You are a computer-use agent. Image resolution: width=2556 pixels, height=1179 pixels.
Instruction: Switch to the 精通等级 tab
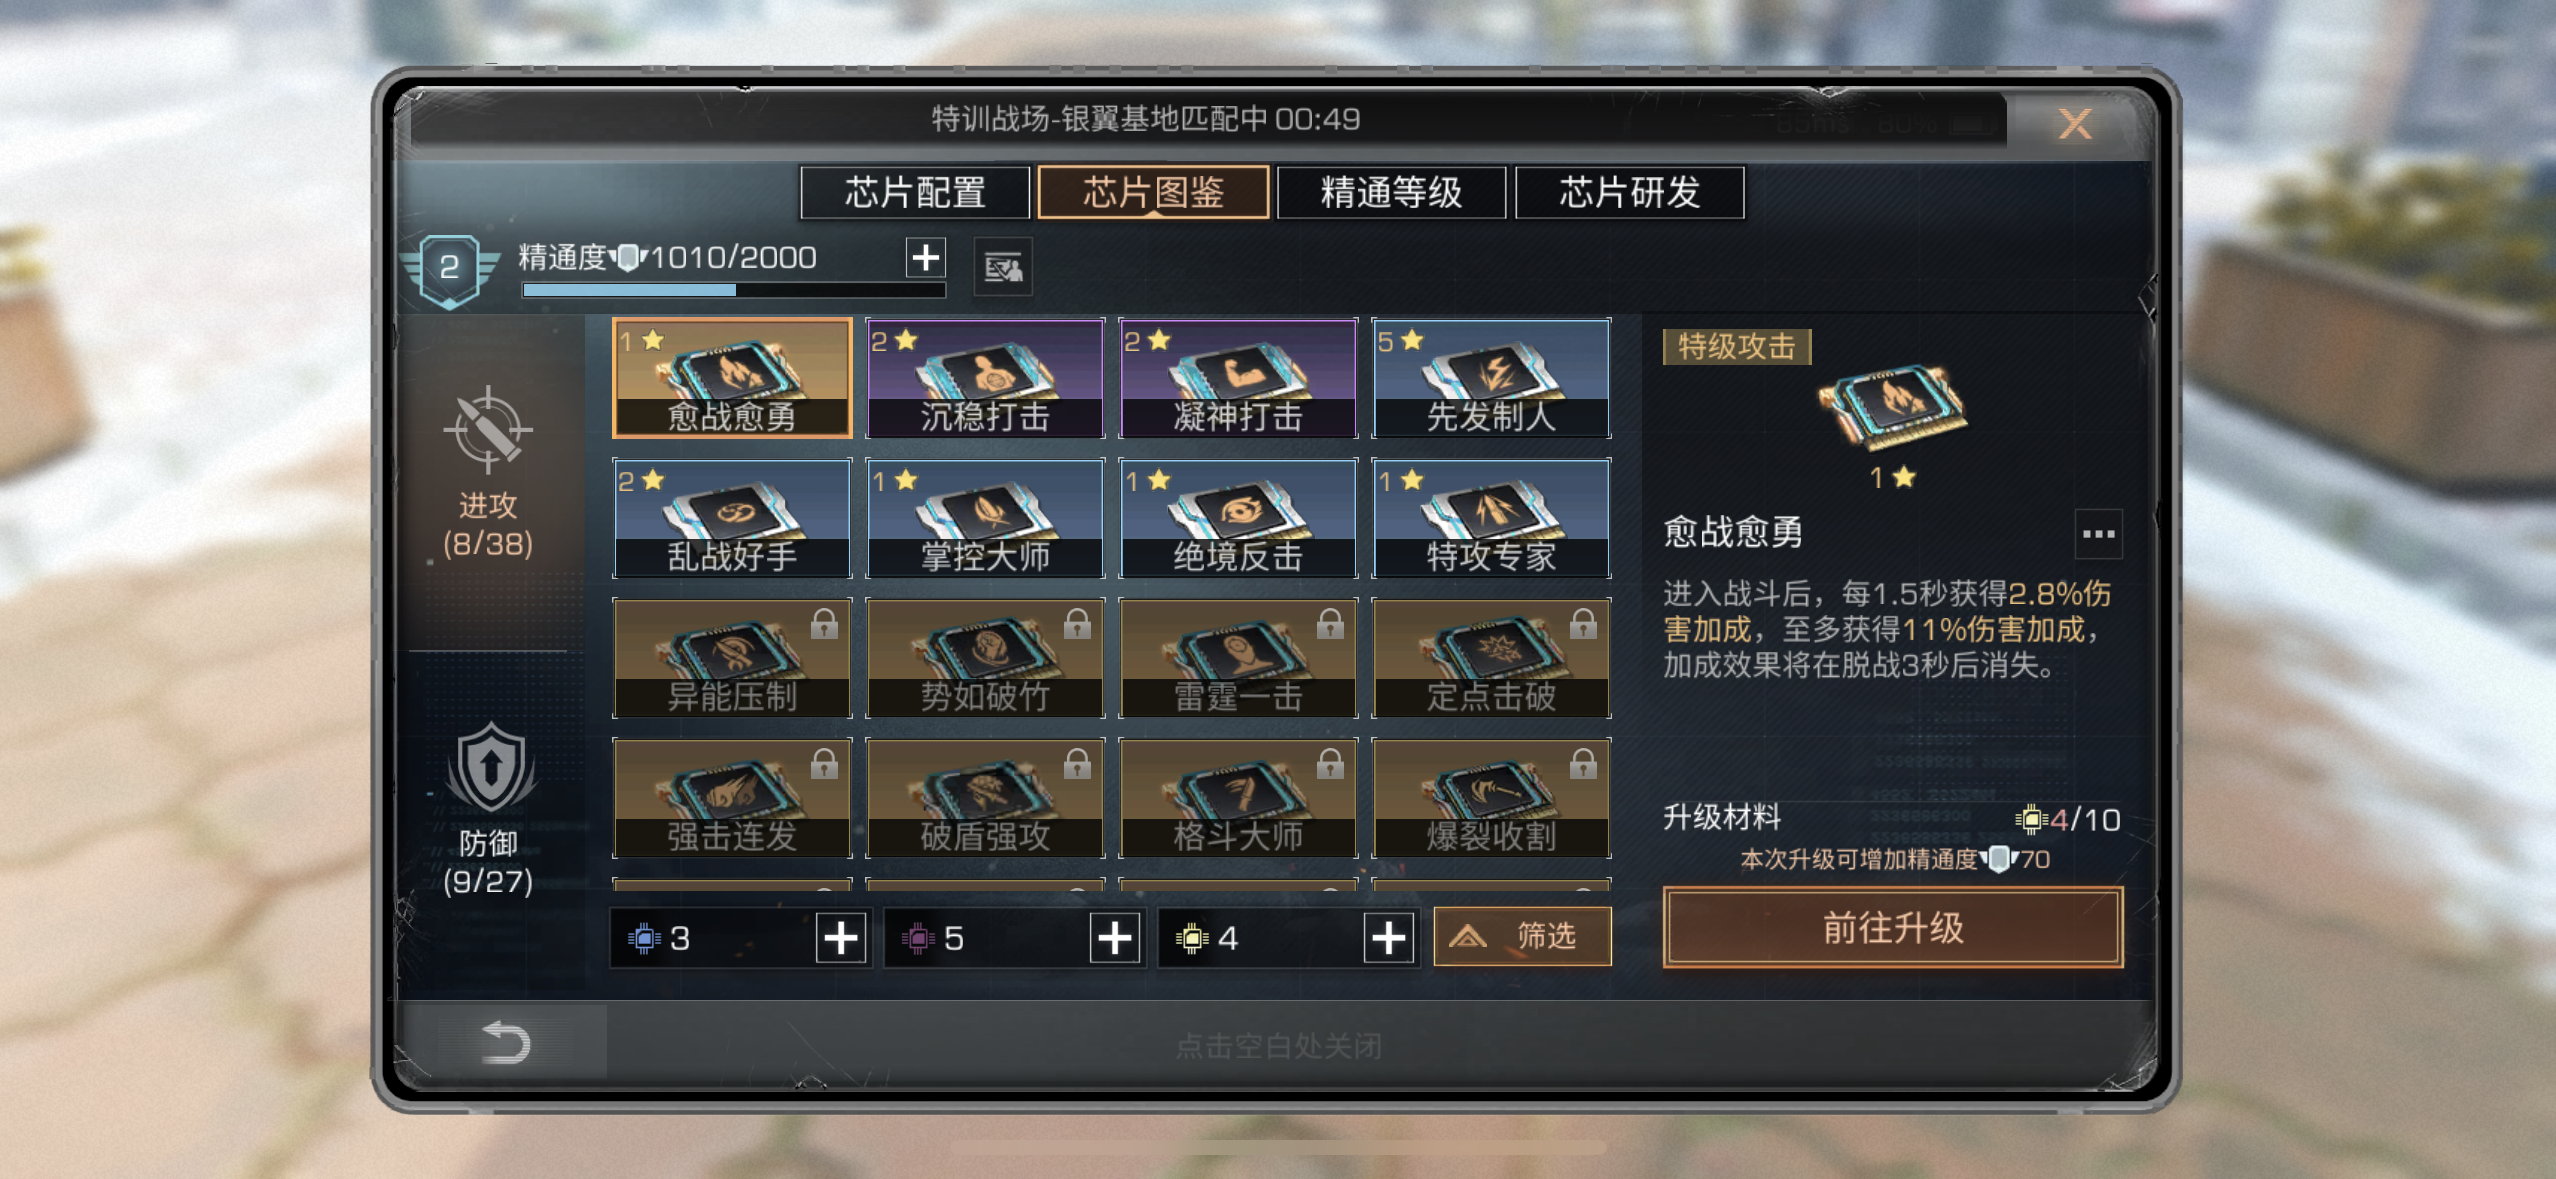1391,192
